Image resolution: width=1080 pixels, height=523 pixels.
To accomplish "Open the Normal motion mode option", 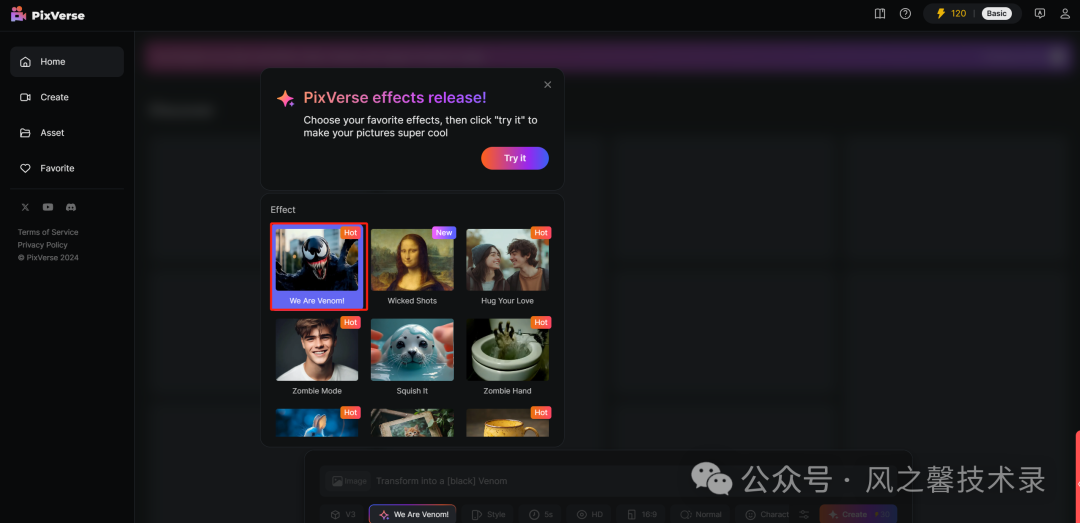I will pos(700,515).
